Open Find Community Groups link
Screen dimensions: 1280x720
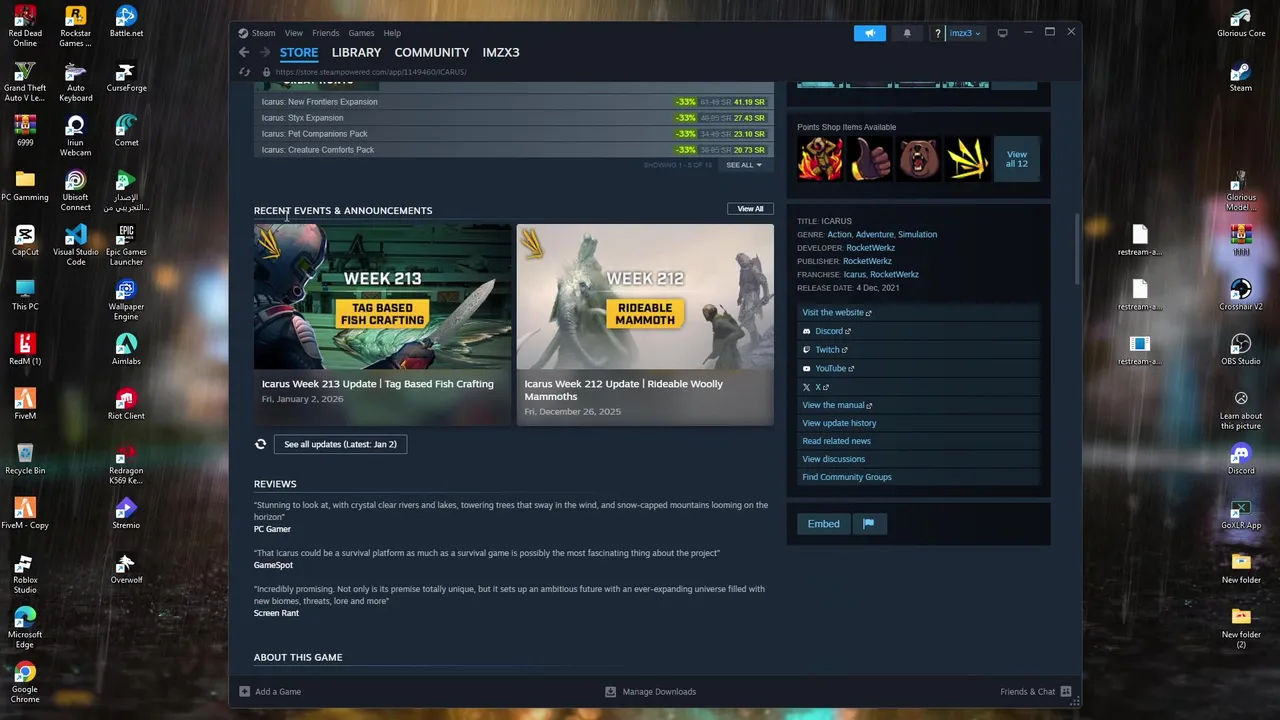click(x=846, y=477)
